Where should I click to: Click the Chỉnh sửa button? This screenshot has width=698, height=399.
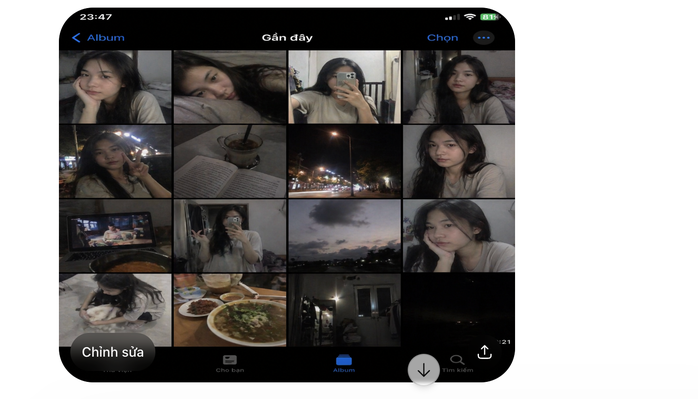pyautogui.click(x=113, y=352)
